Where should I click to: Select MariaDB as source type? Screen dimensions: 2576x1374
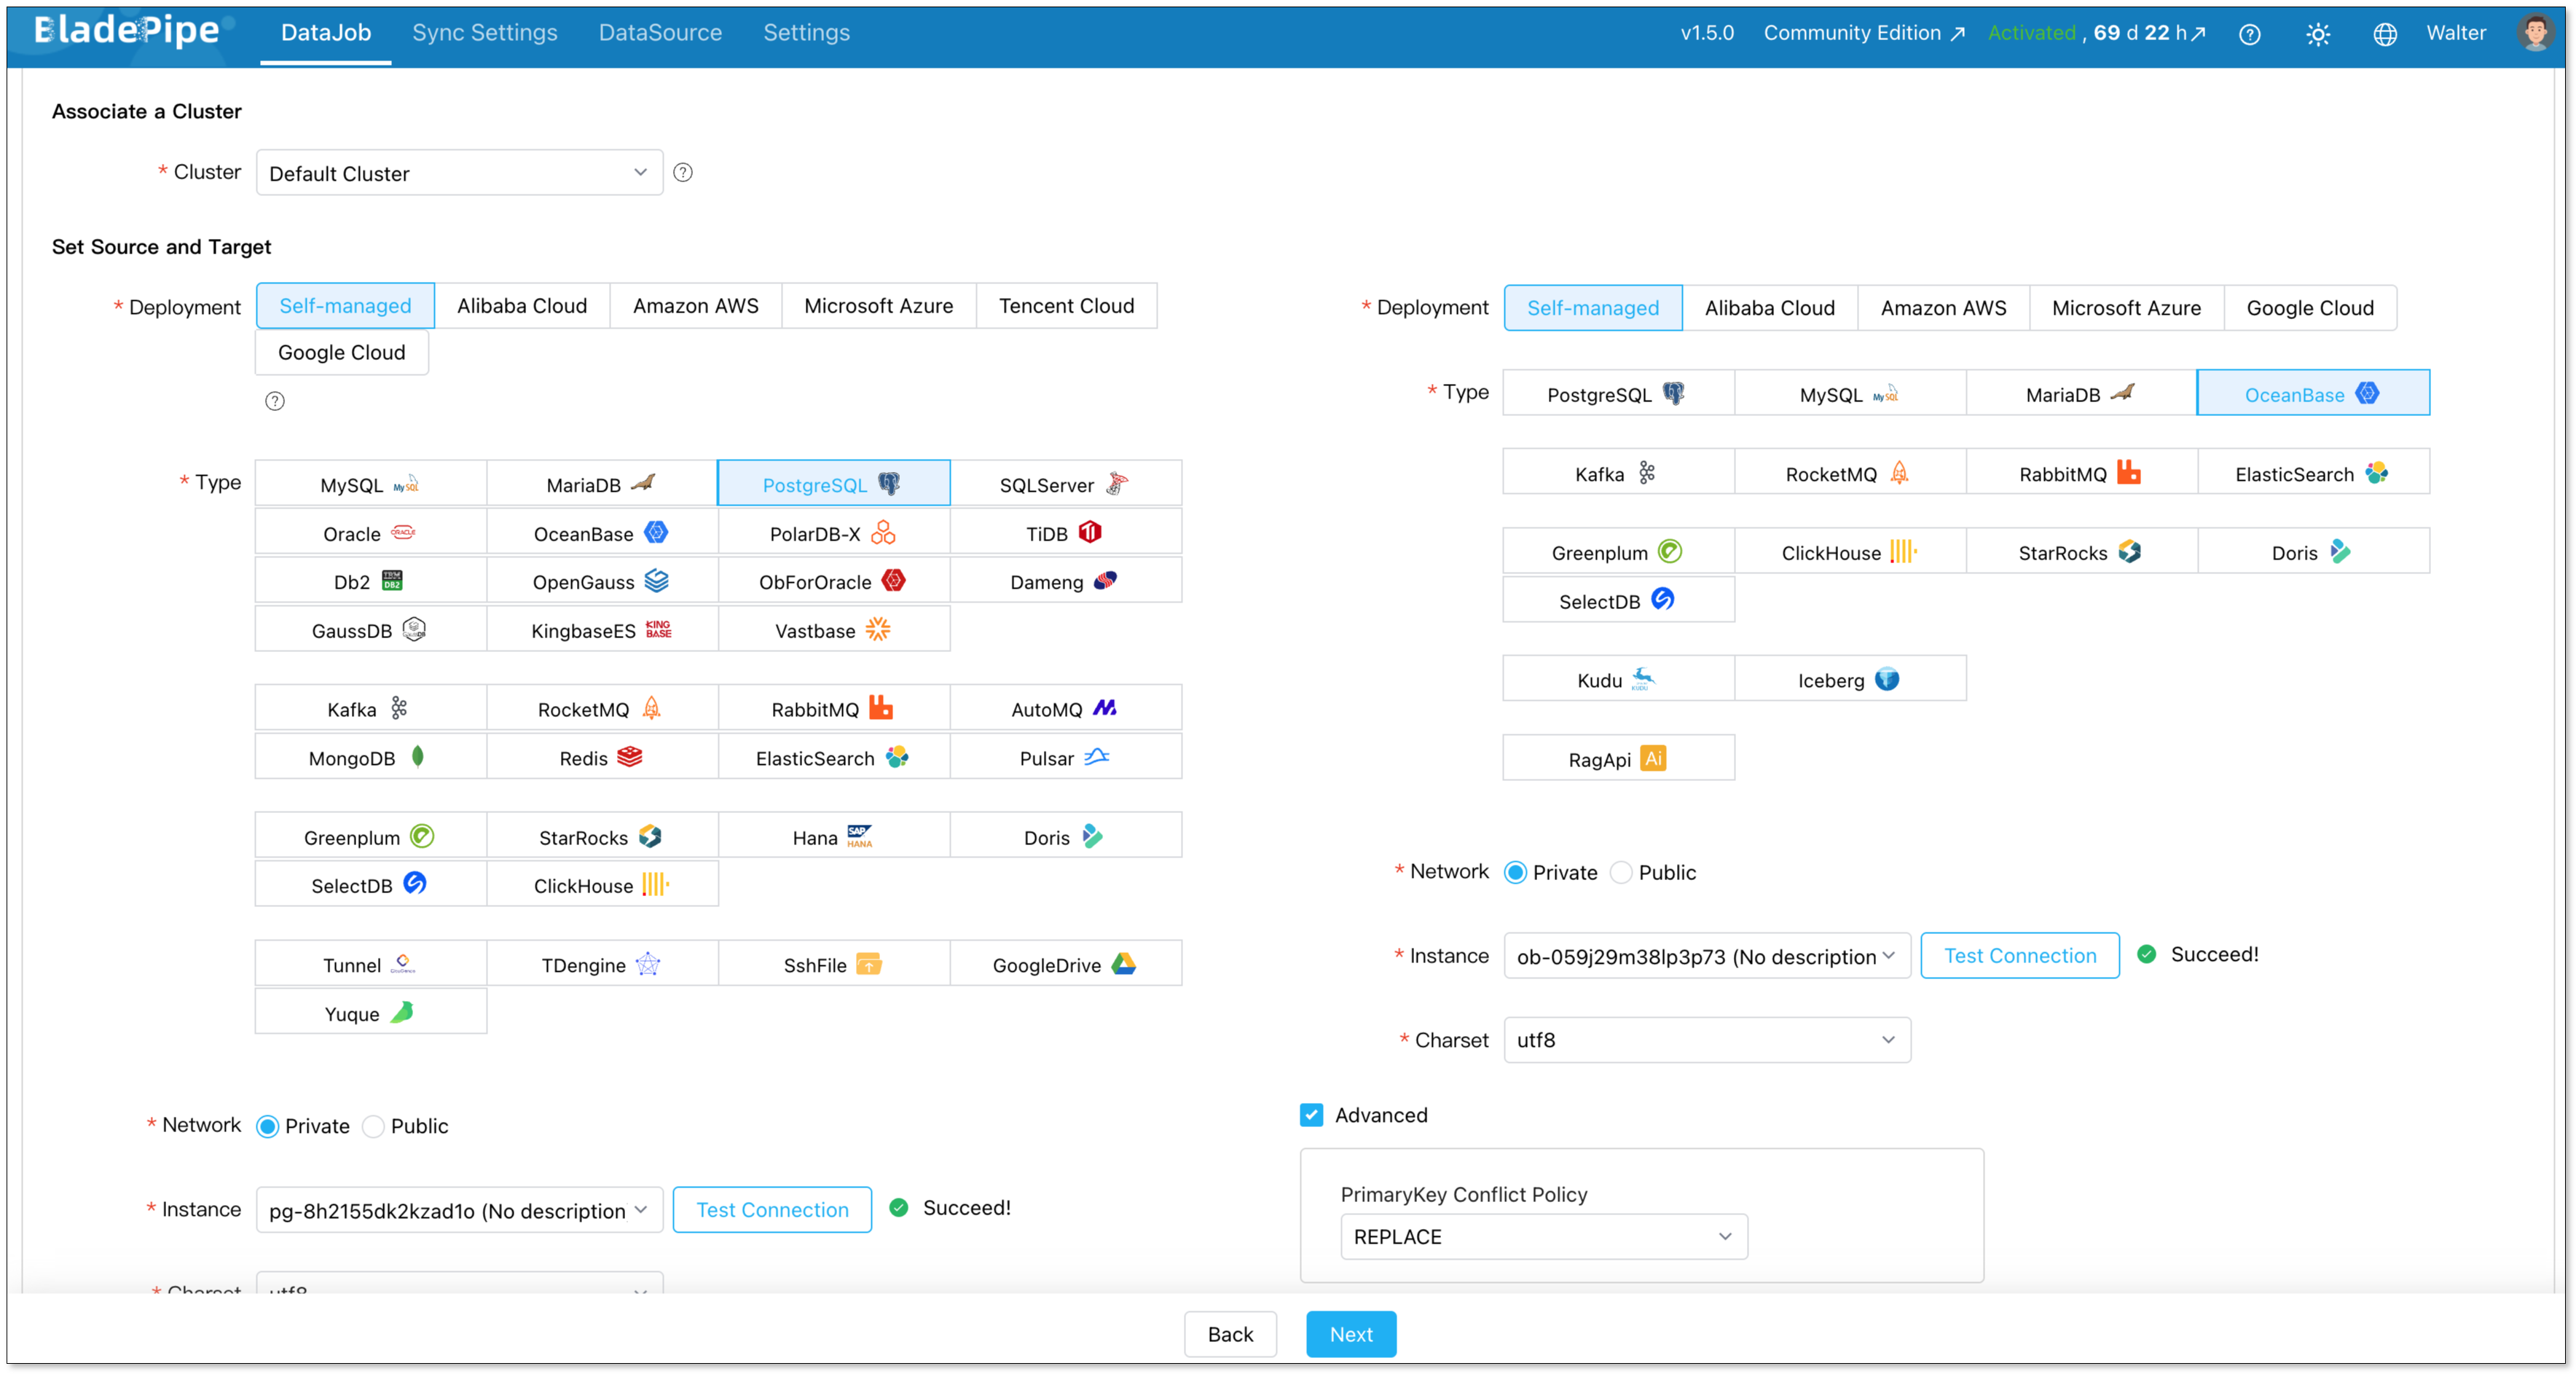pyautogui.click(x=602, y=484)
